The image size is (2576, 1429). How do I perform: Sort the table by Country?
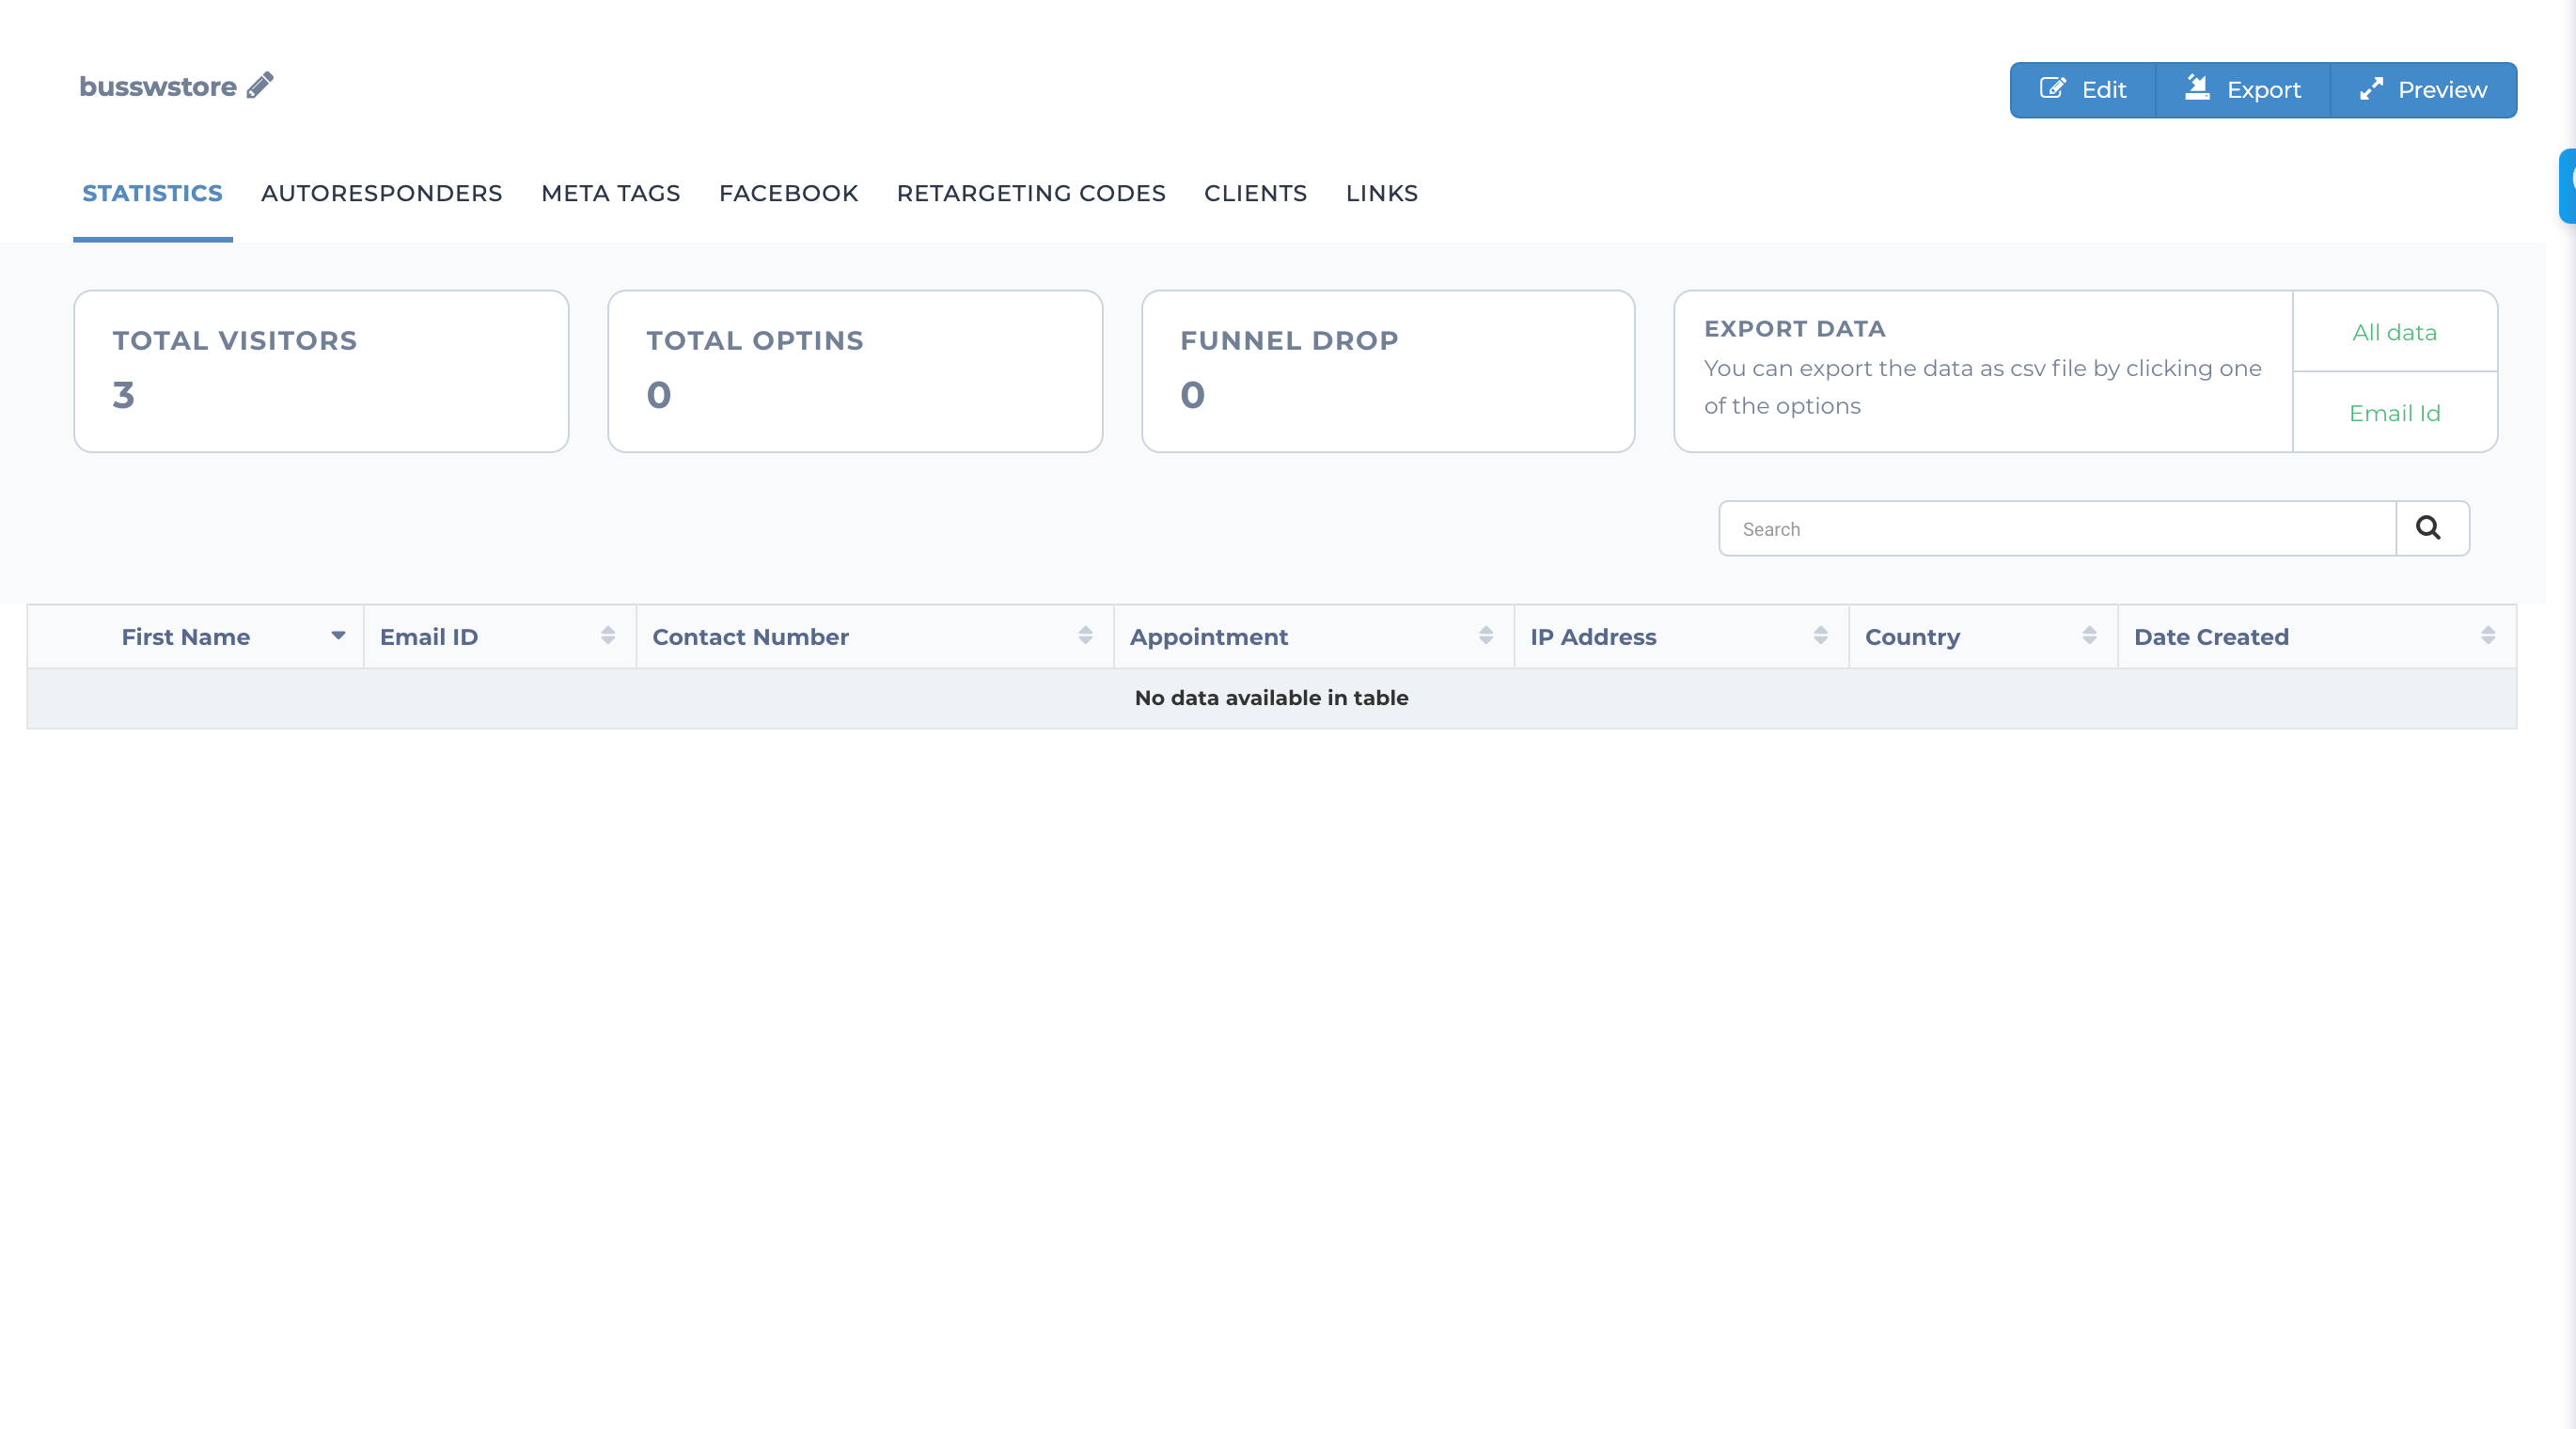(x=1983, y=637)
